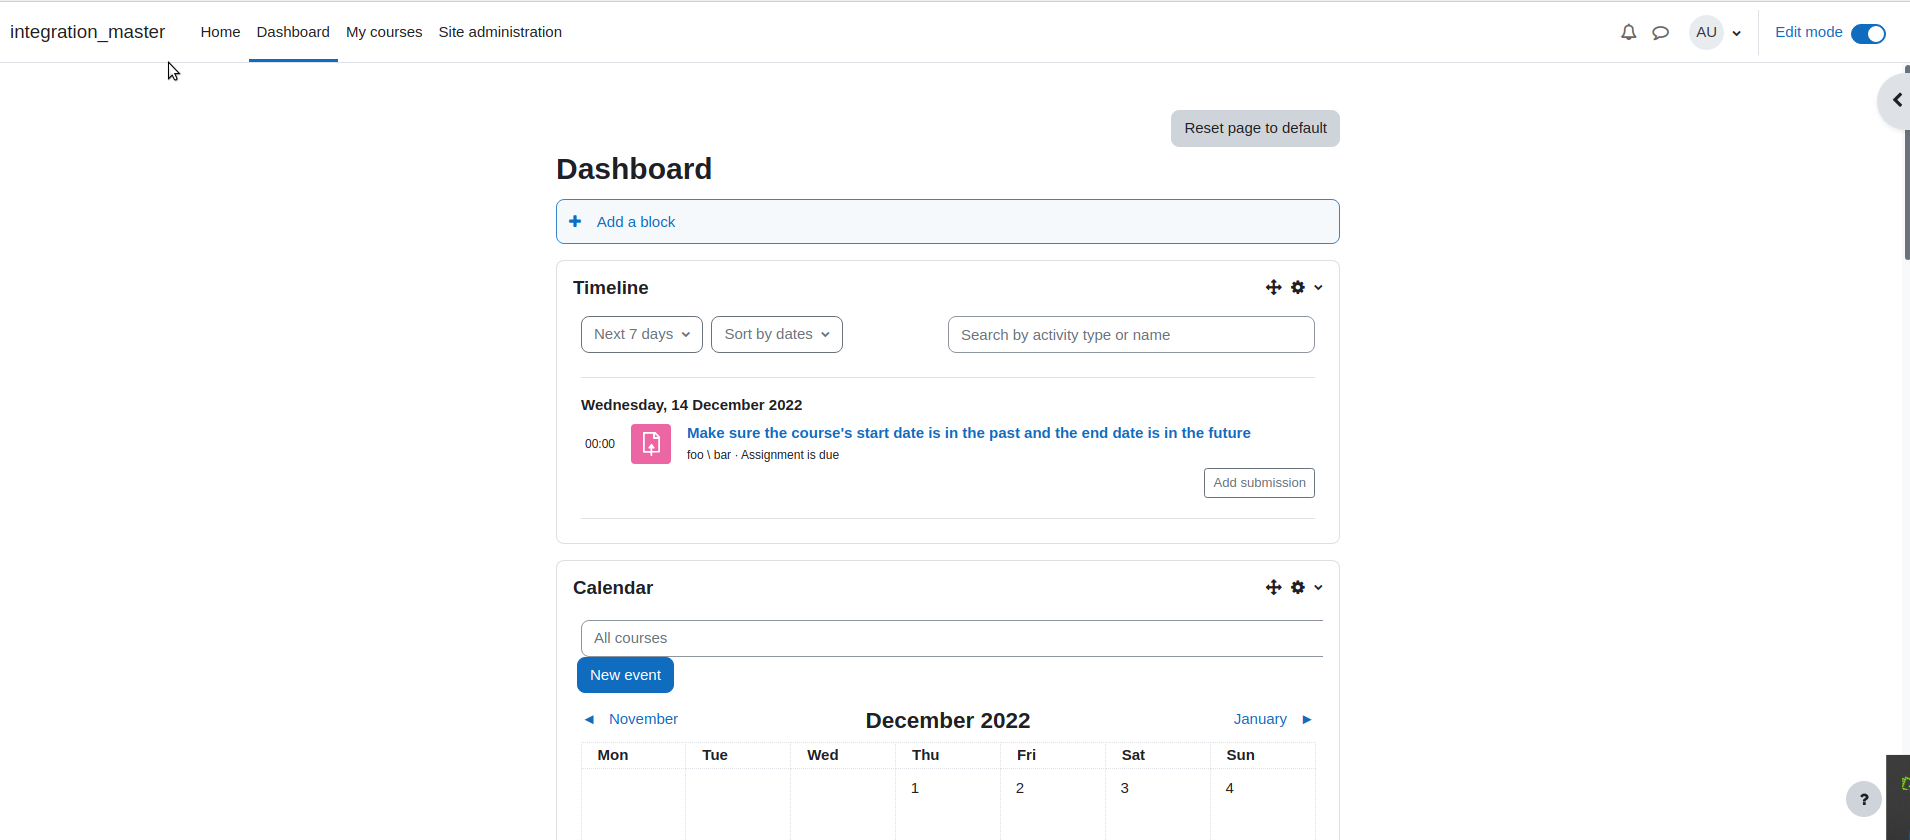Click the Edit mode label text
The width and height of the screenshot is (1910, 840).
click(x=1808, y=32)
